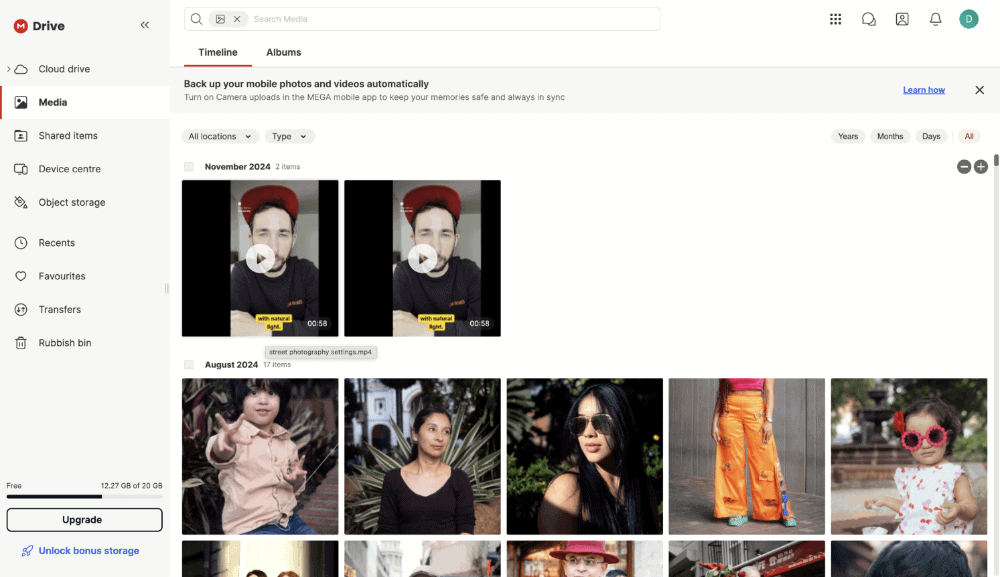The height and width of the screenshot is (577, 1000).
Task: Open the chat icon in header
Action: click(869, 19)
